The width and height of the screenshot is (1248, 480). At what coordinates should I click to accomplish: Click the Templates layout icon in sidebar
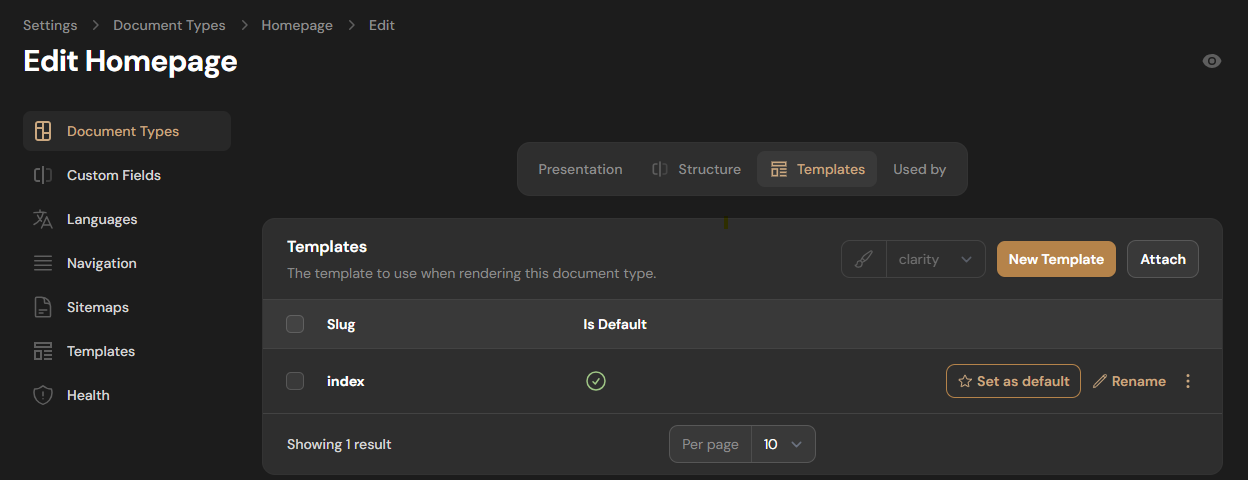tap(42, 351)
